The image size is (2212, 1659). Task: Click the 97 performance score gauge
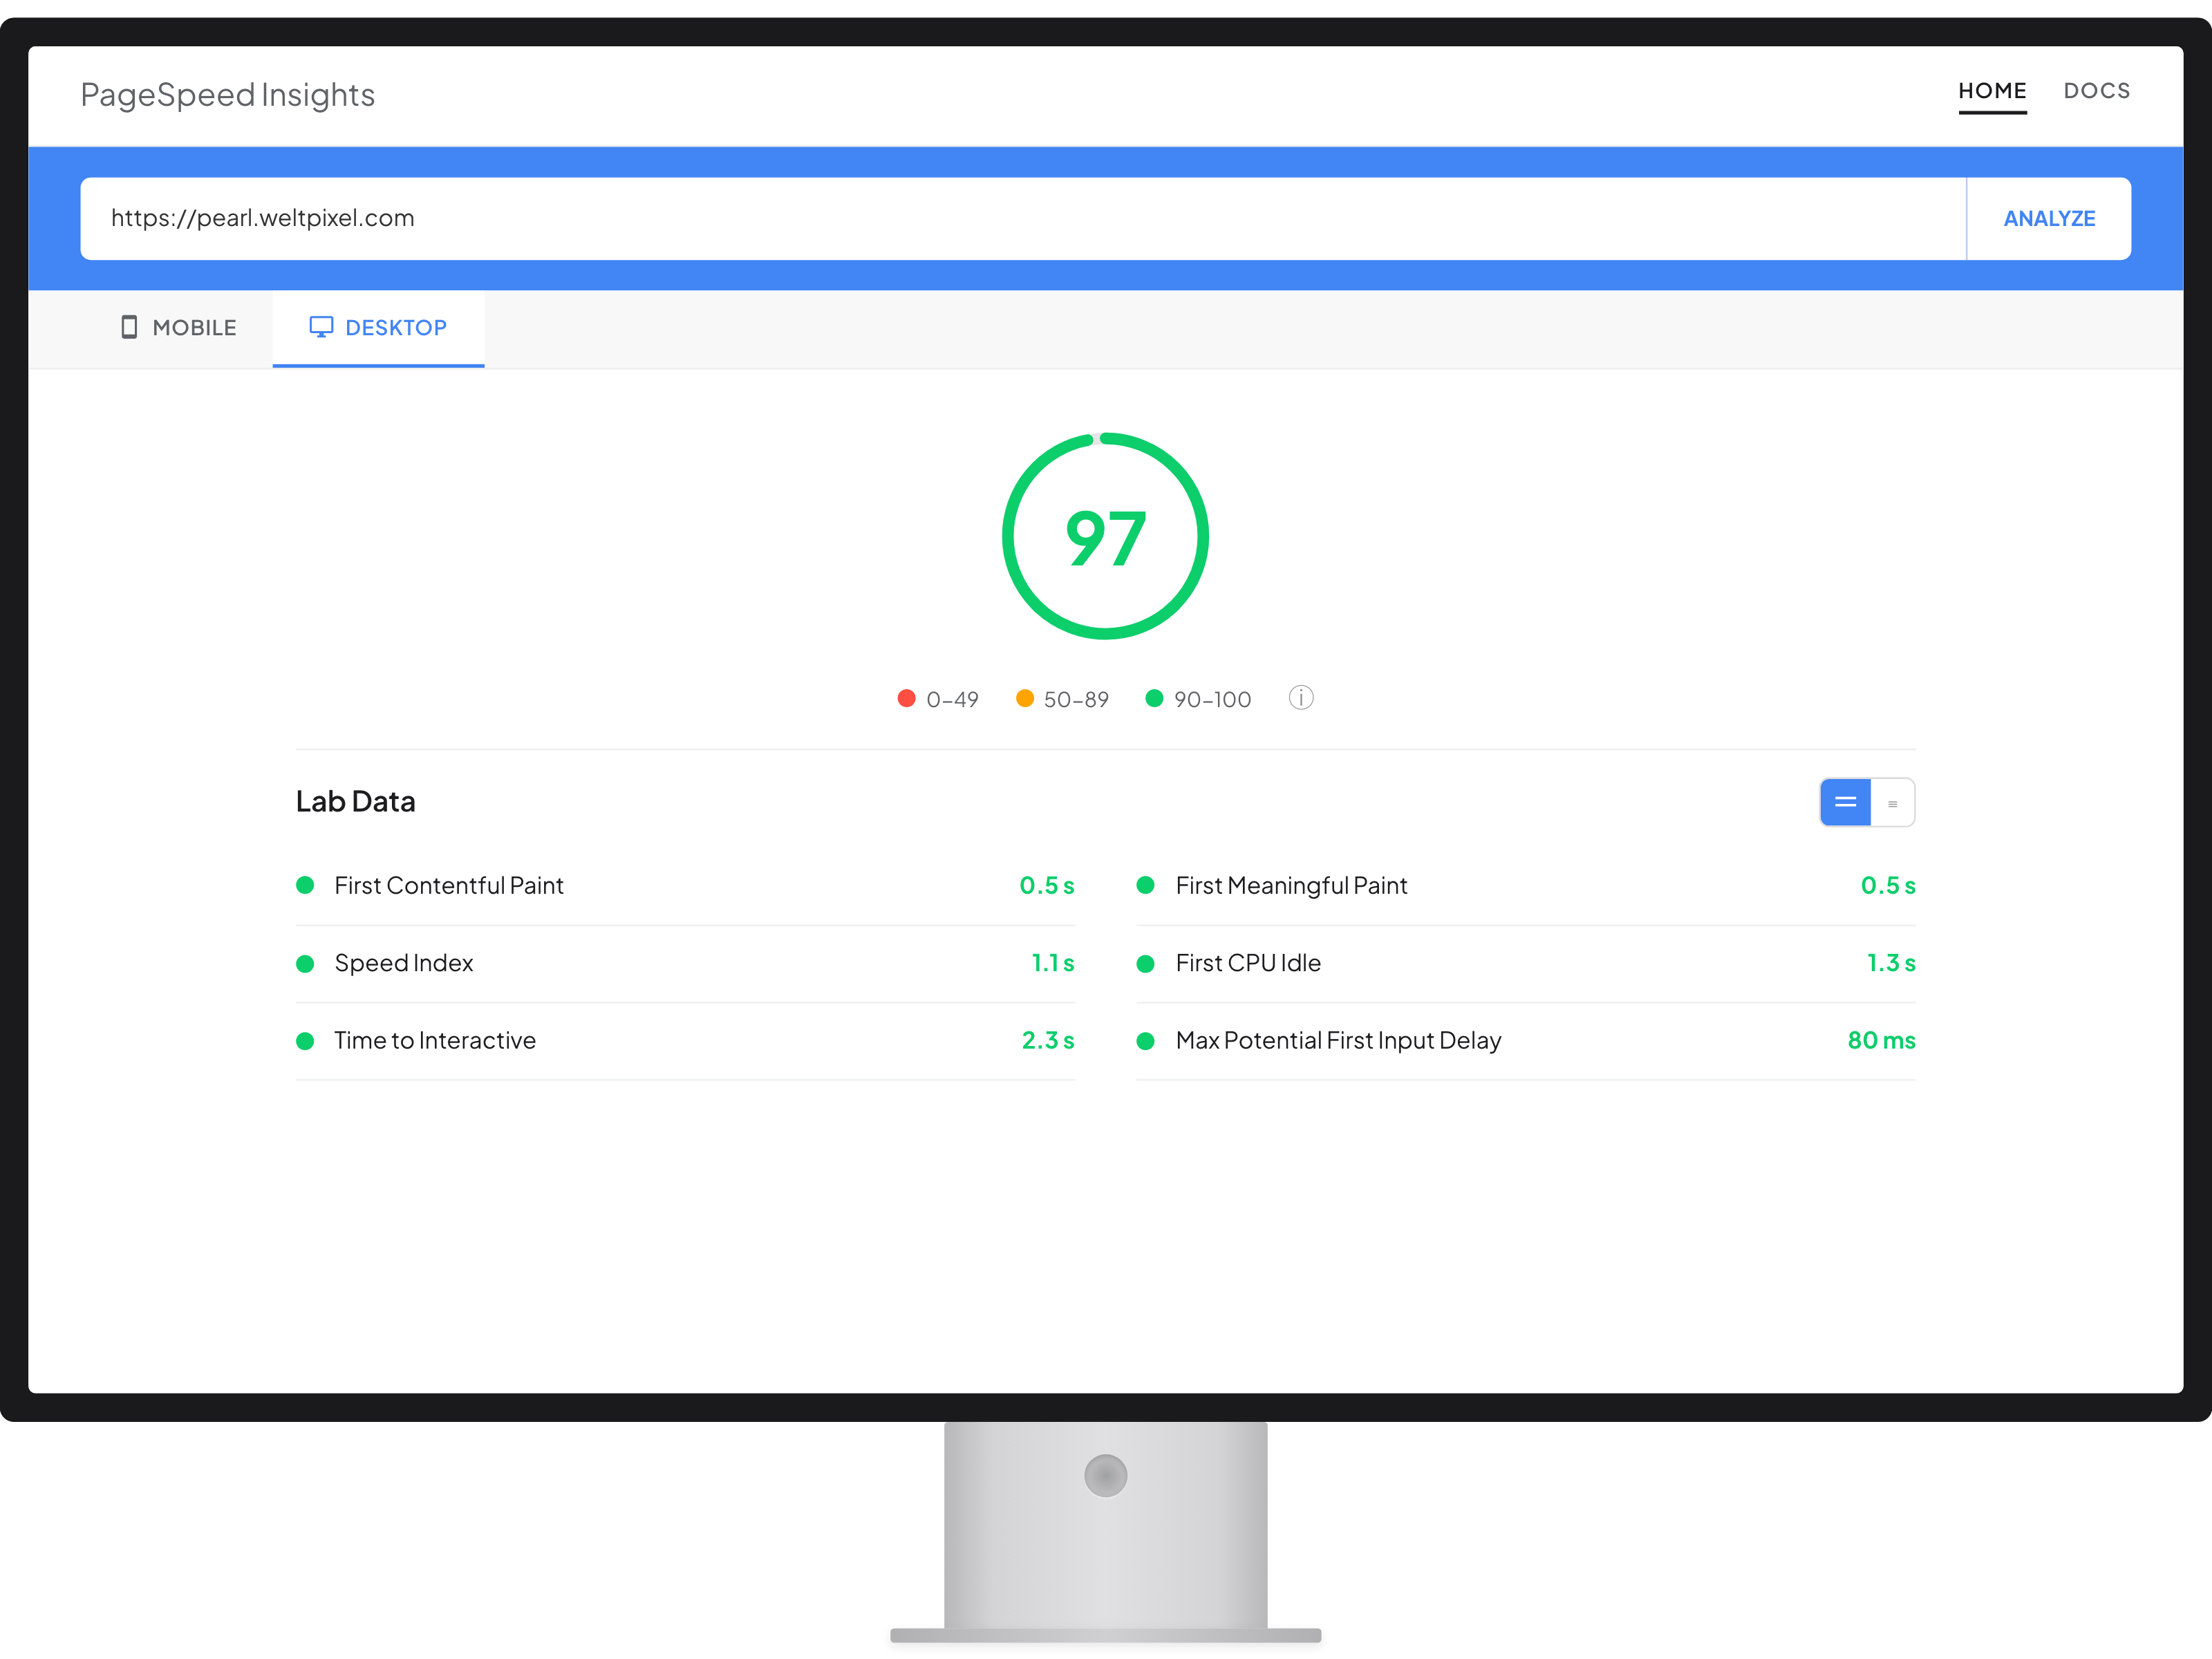[1105, 536]
